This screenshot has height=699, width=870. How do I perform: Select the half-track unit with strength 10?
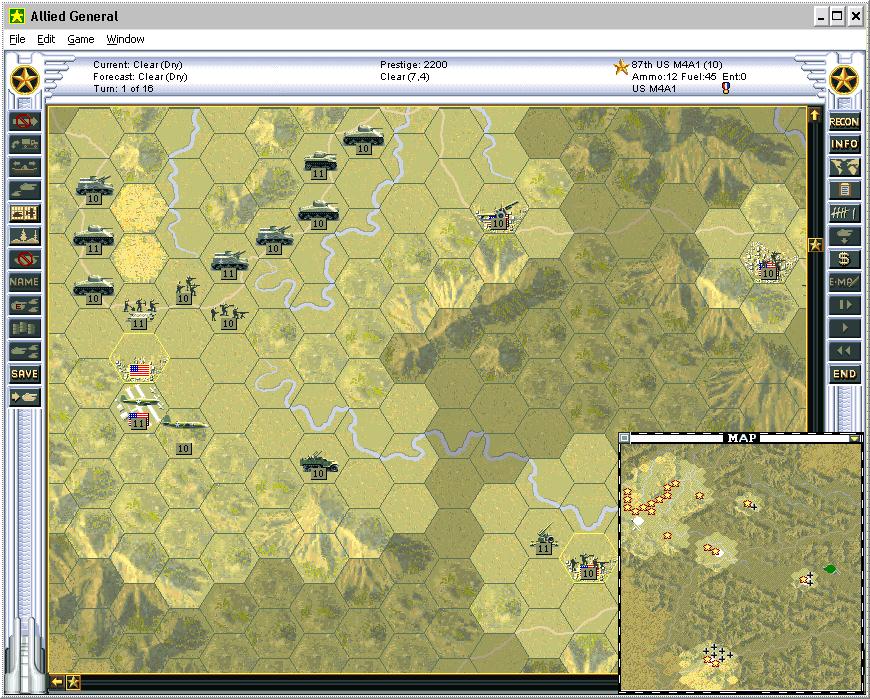(318, 465)
